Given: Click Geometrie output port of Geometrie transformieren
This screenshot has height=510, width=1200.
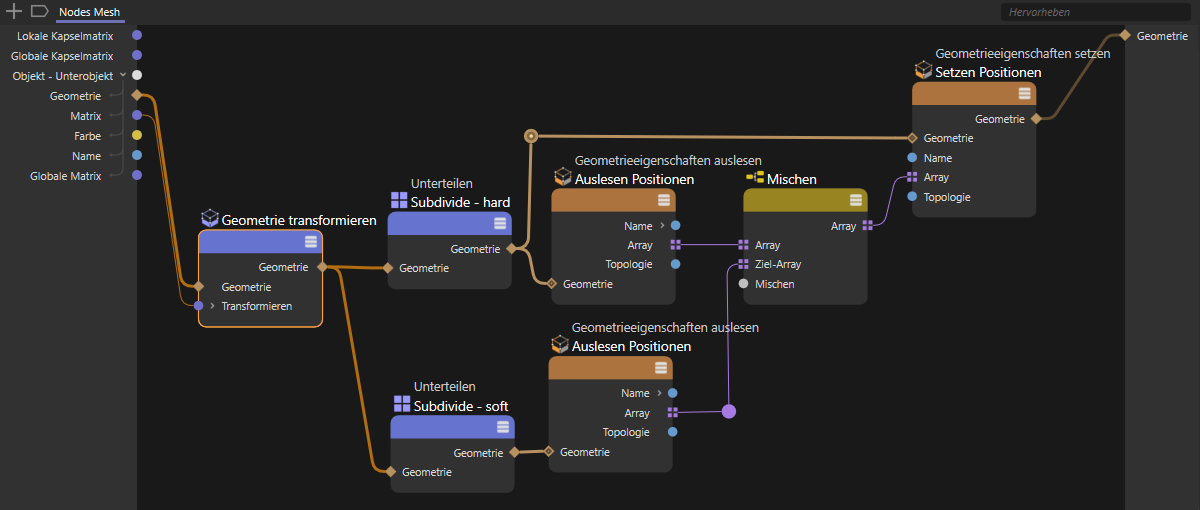Looking at the screenshot, I should (x=322, y=267).
